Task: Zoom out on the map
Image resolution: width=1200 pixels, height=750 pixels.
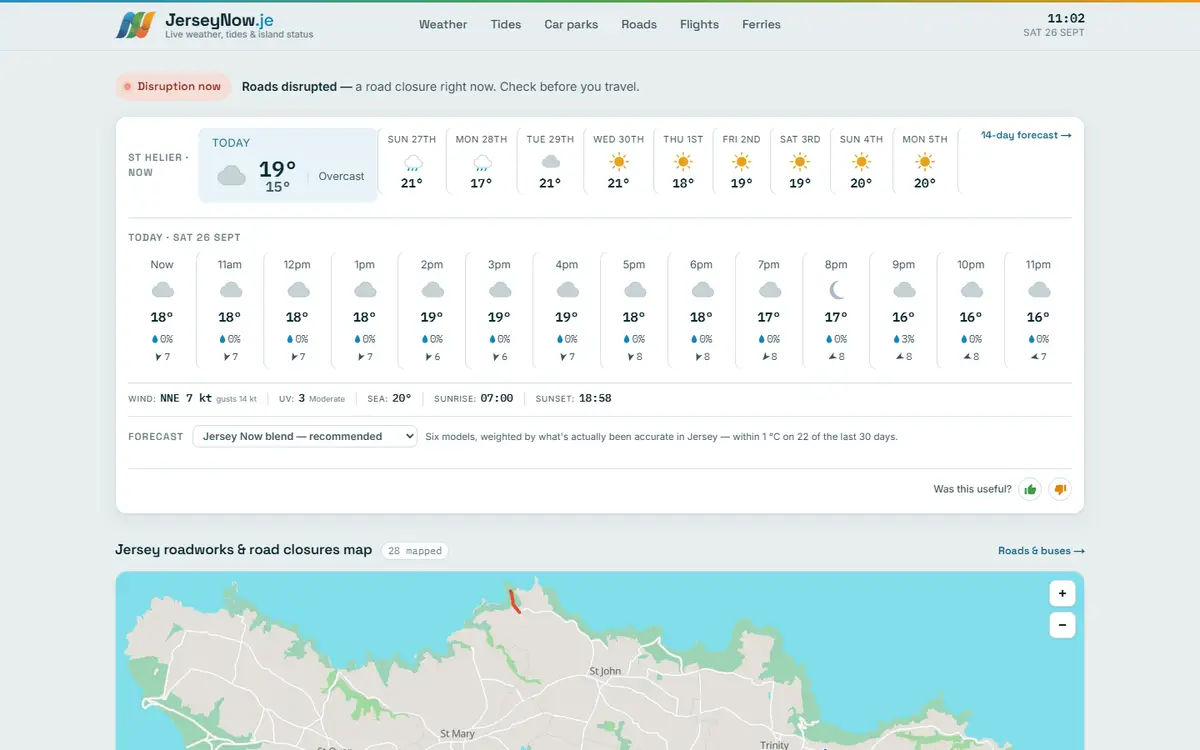Action: (x=1062, y=626)
